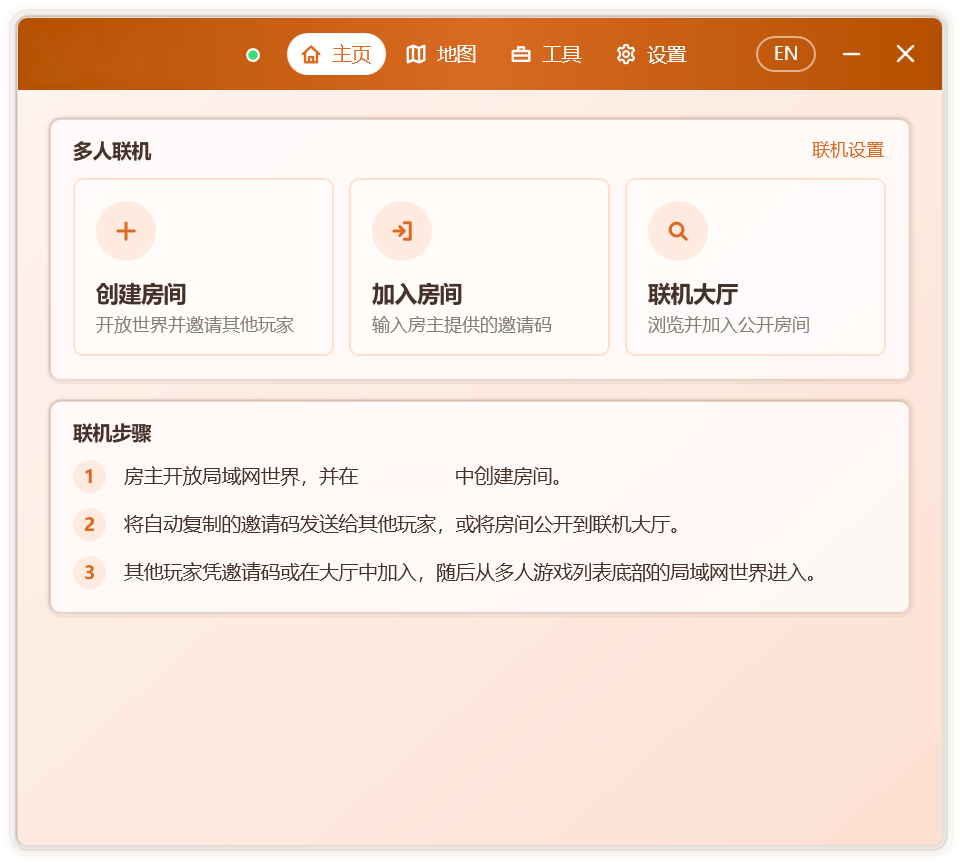Close the application window
This screenshot has height=863, width=960.
(906, 54)
